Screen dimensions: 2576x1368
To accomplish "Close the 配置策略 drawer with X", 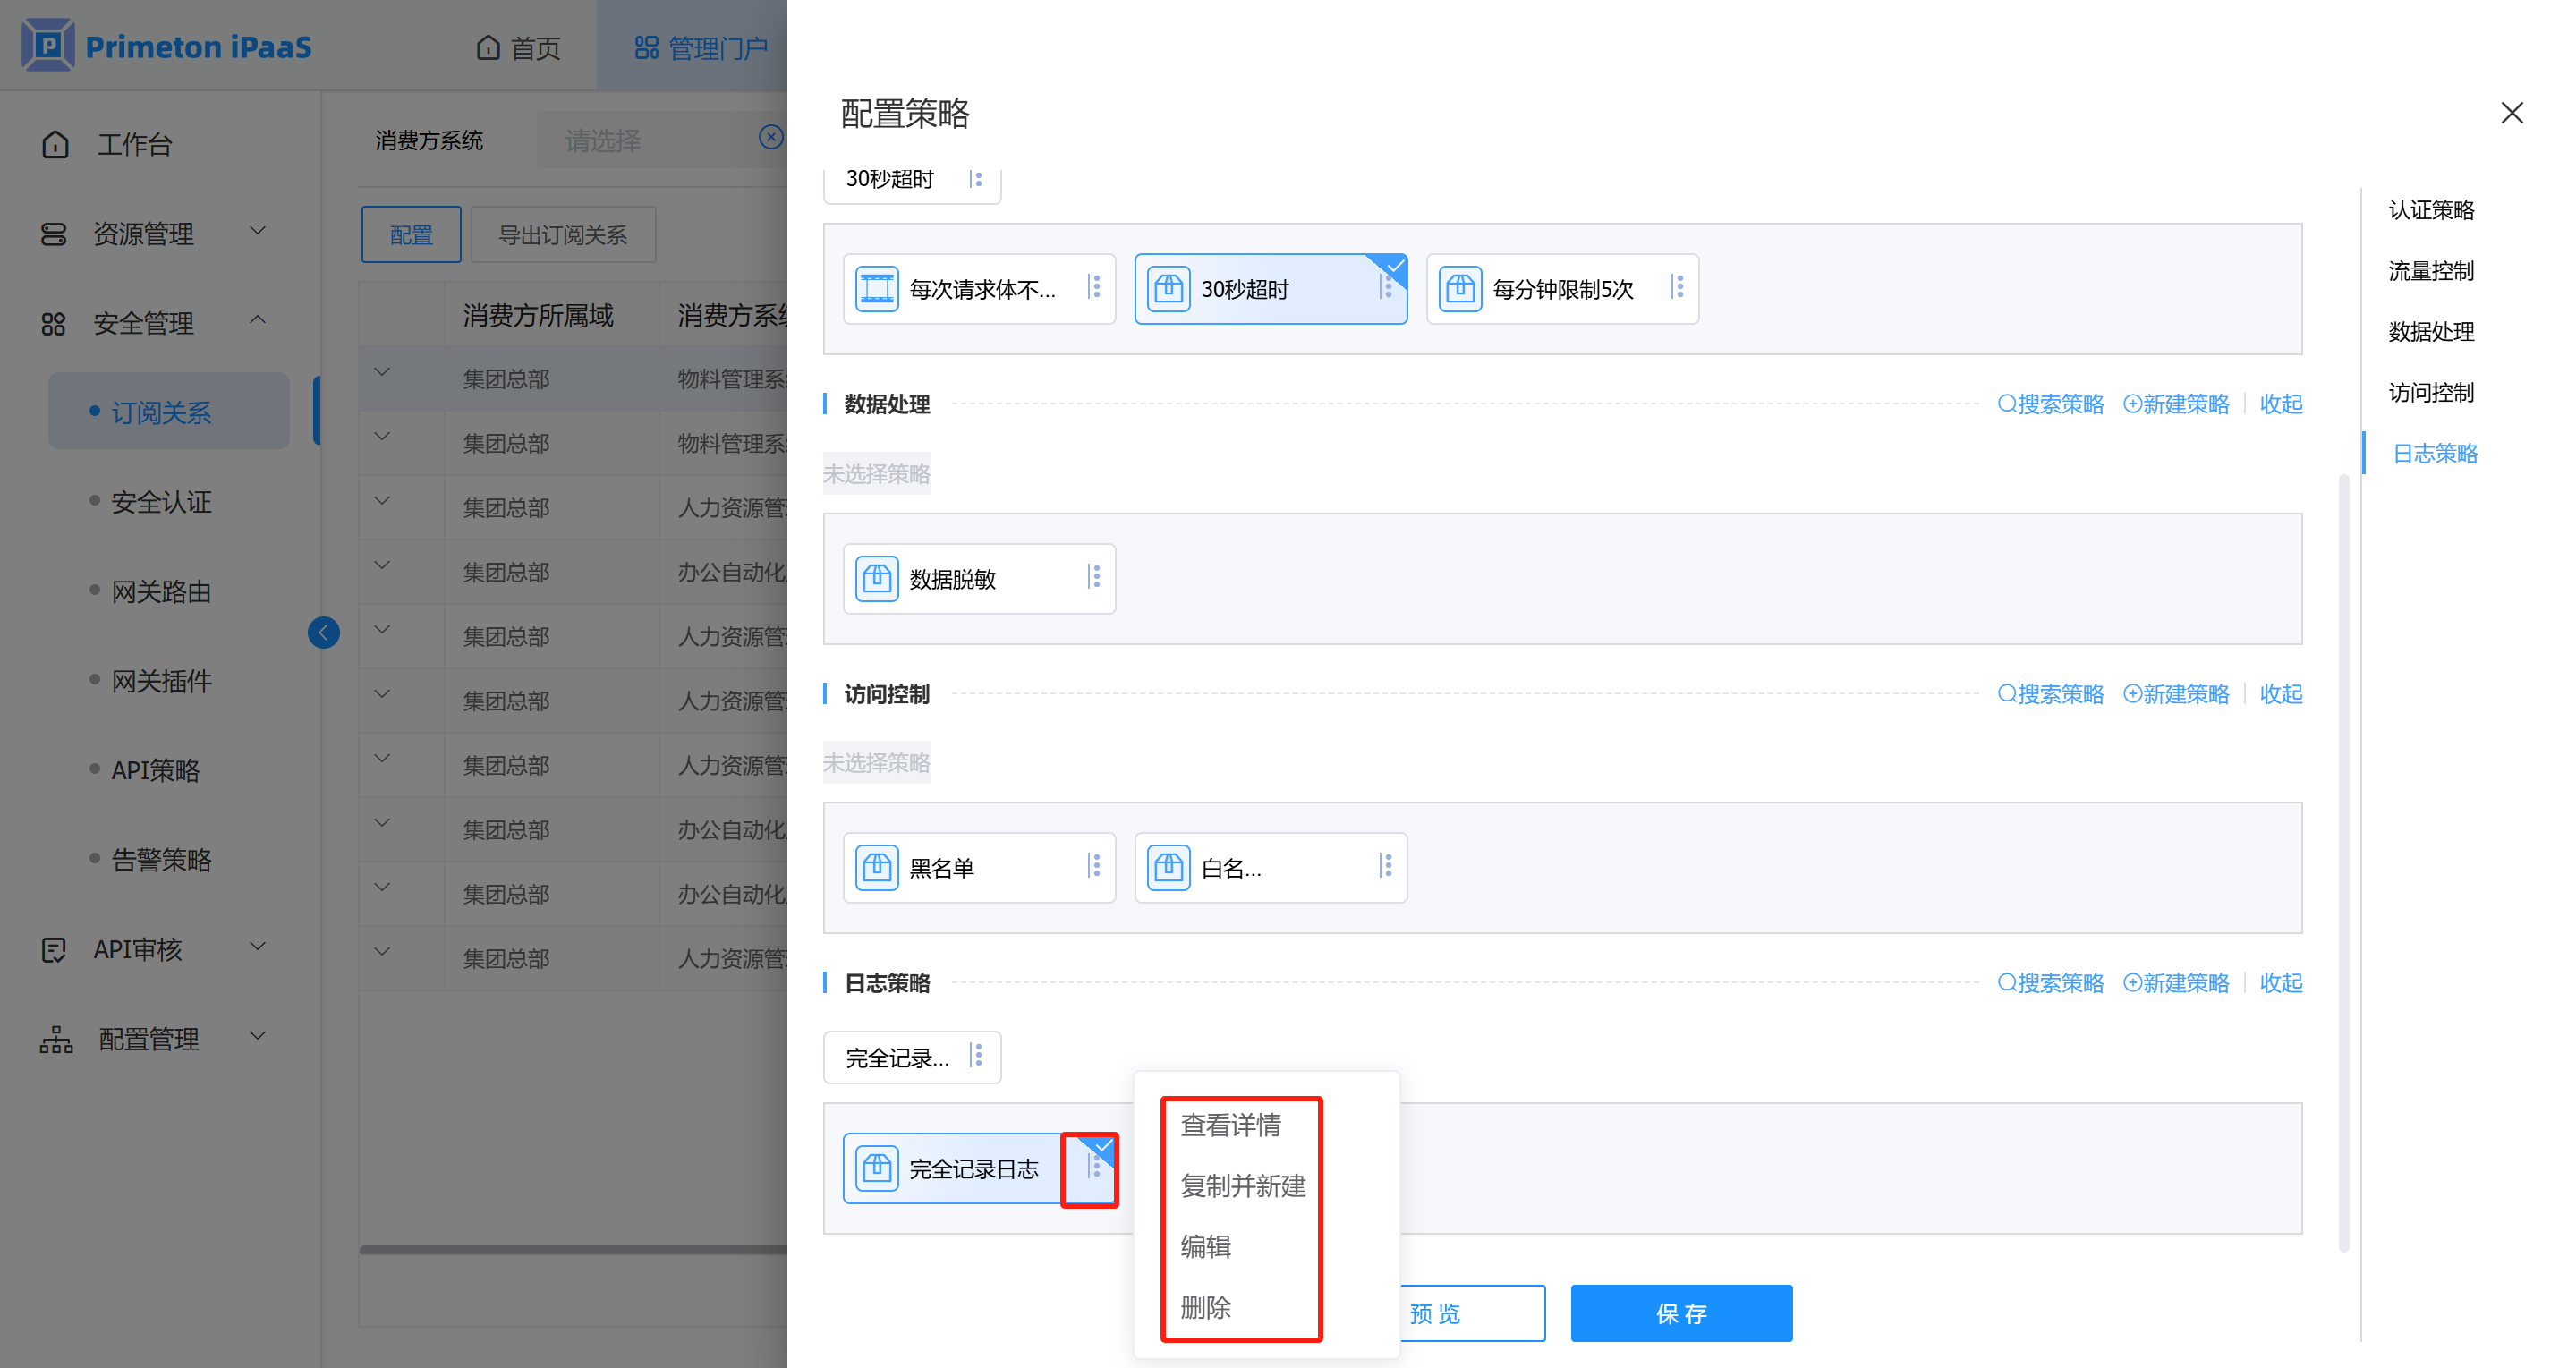I will tap(2511, 113).
